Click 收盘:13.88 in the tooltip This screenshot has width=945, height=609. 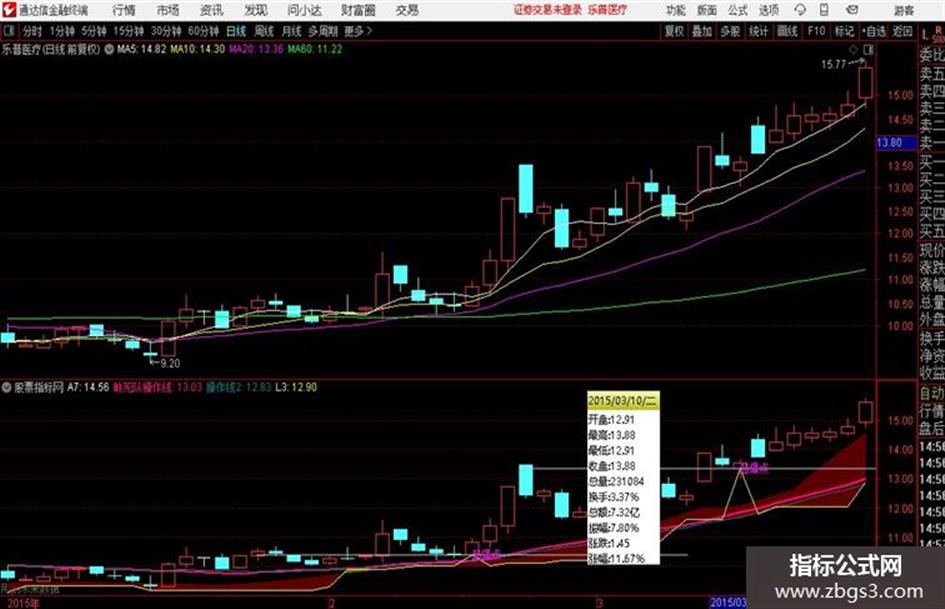(611, 466)
